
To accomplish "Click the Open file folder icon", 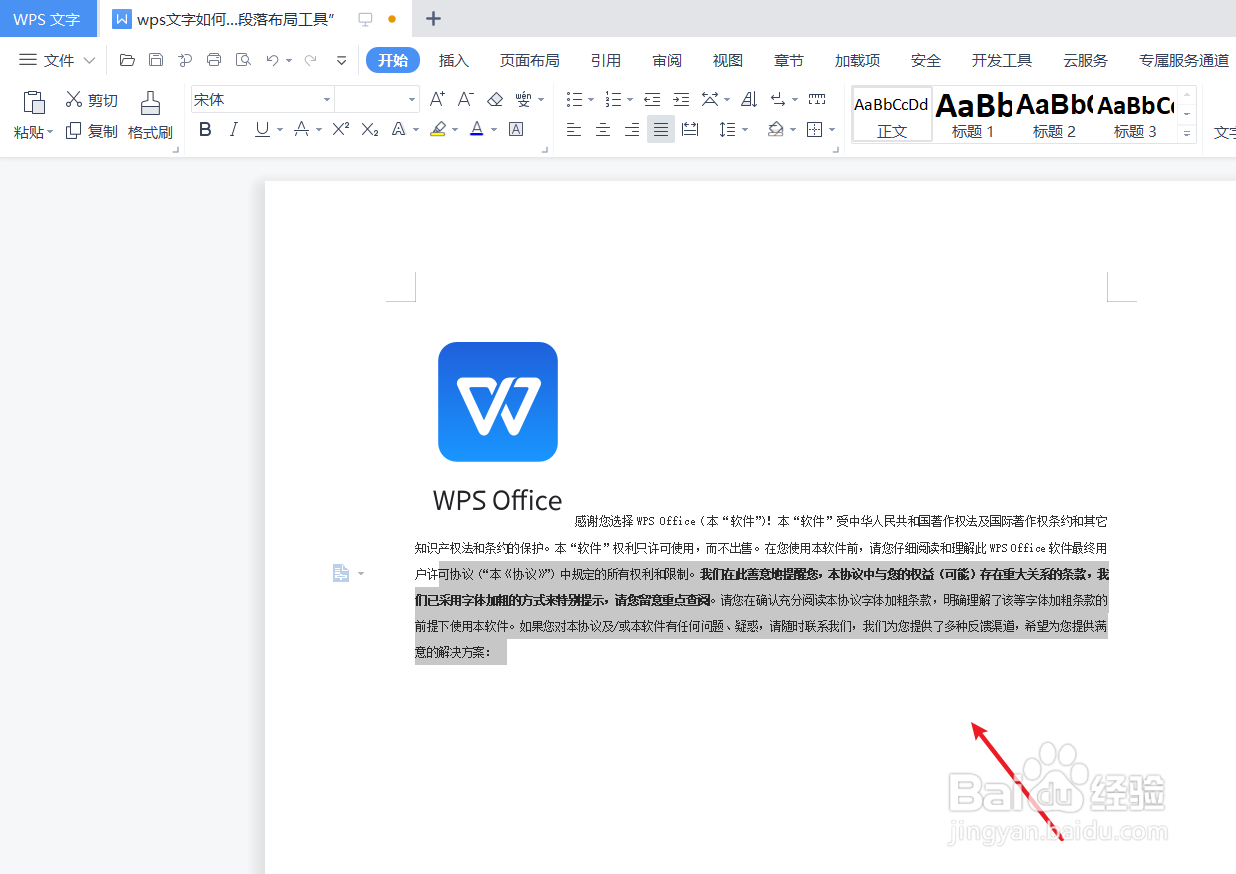I will [x=127, y=60].
